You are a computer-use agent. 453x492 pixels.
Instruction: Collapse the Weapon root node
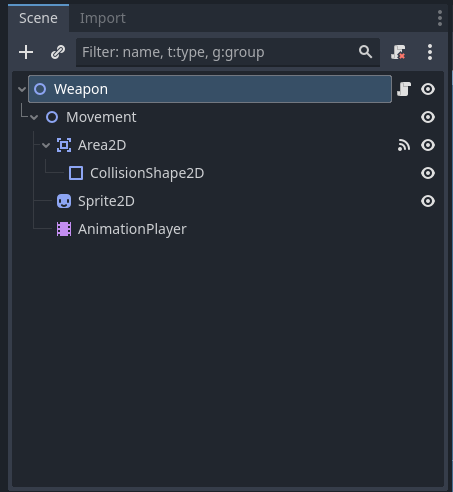pyautogui.click(x=22, y=89)
